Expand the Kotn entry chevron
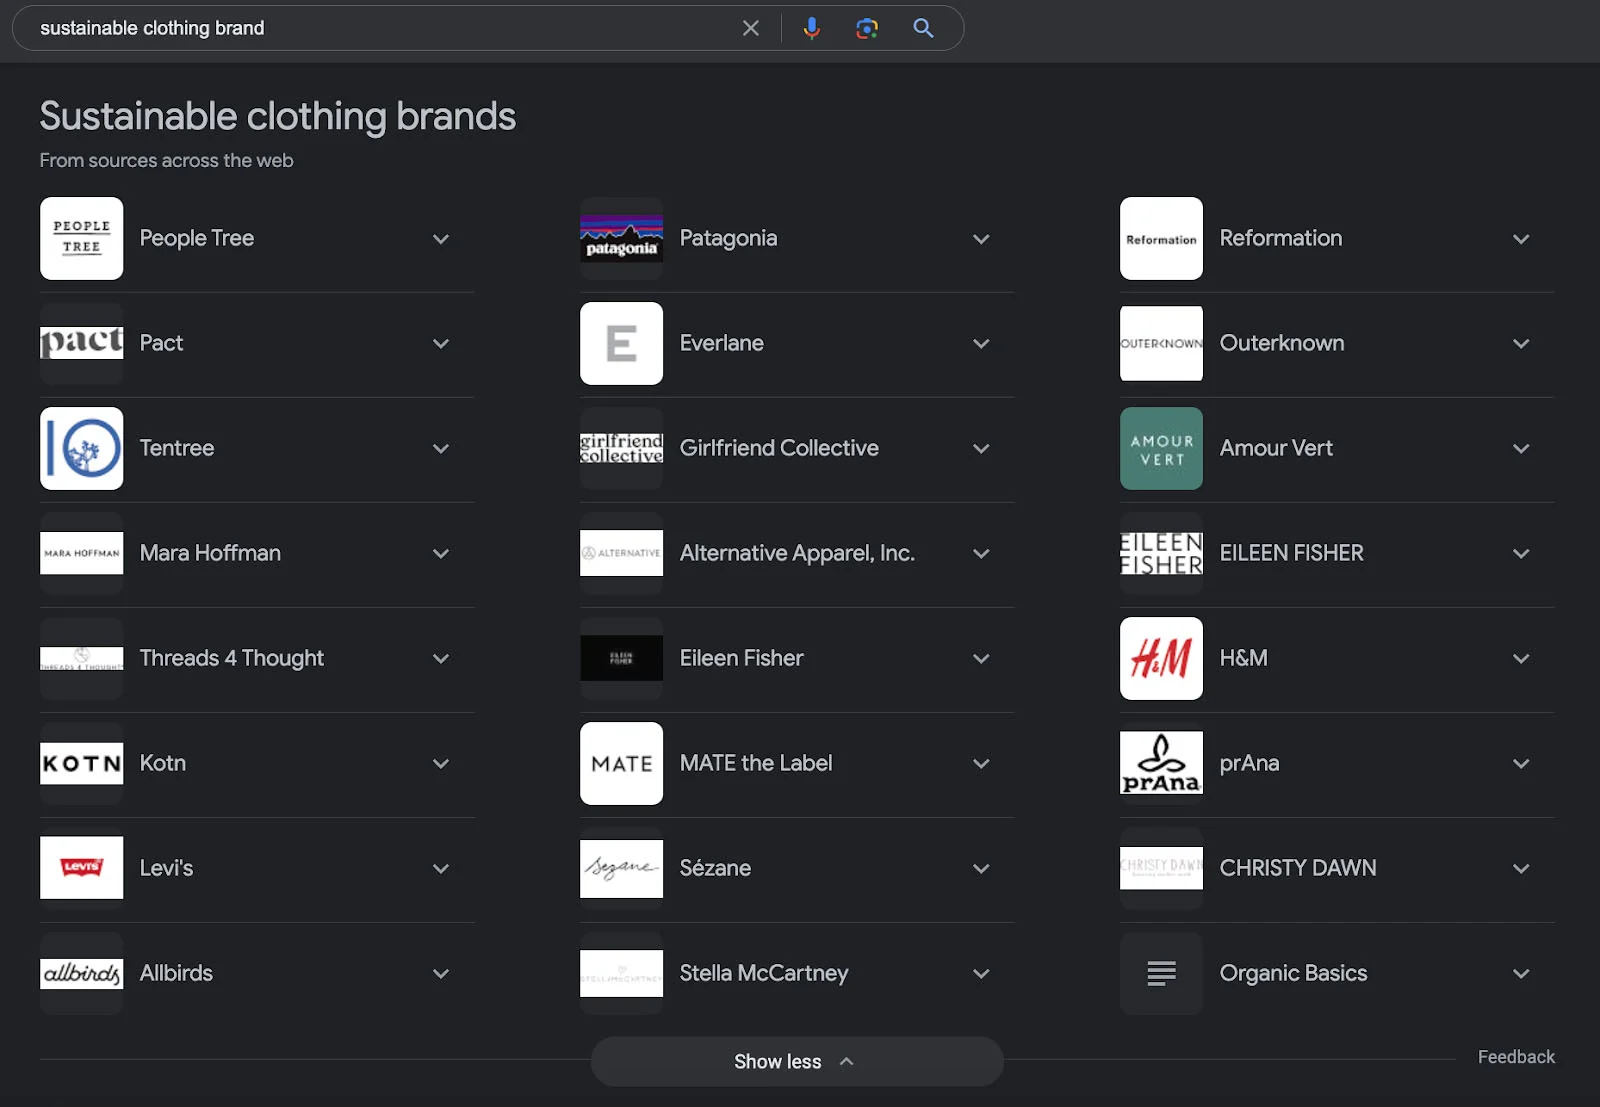The height and width of the screenshot is (1107, 1600). 441,764
